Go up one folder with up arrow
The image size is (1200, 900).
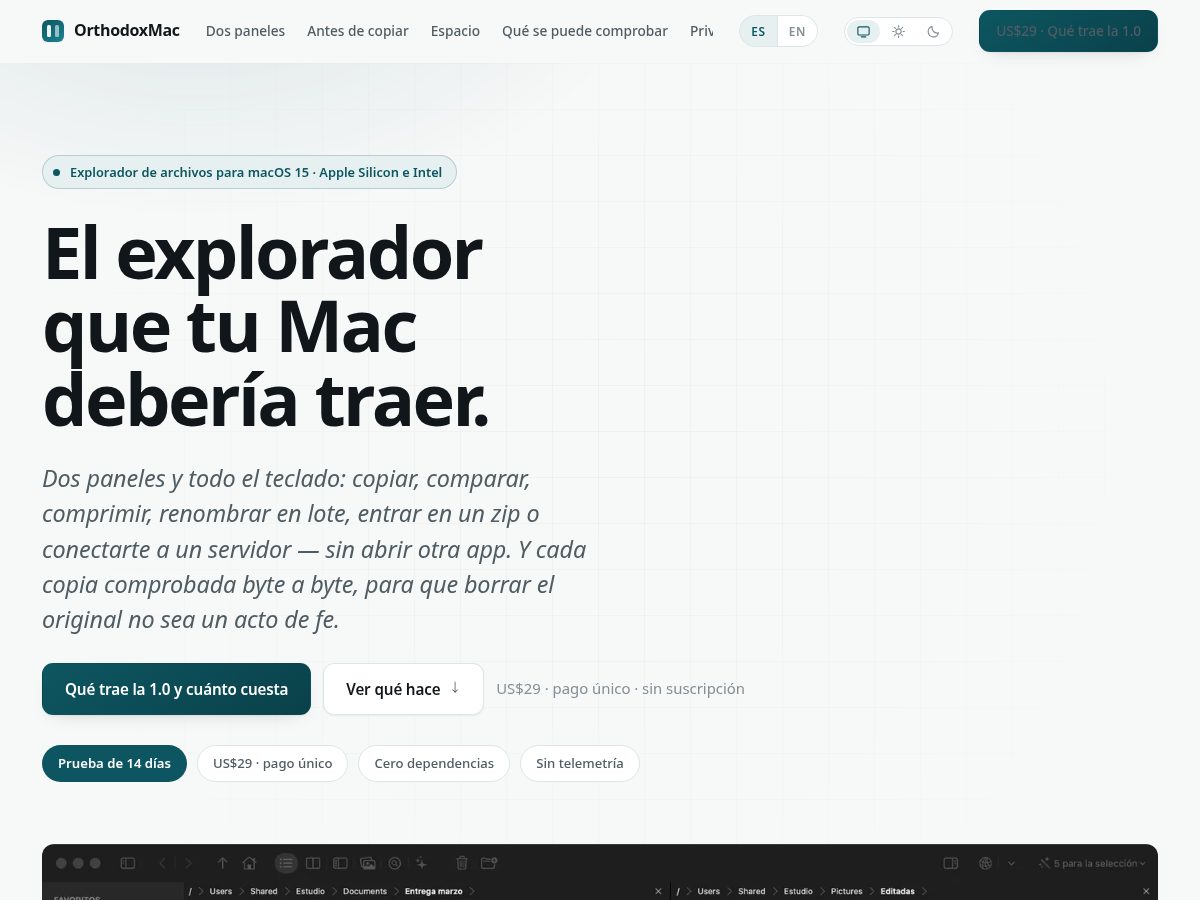coord(222,863)
